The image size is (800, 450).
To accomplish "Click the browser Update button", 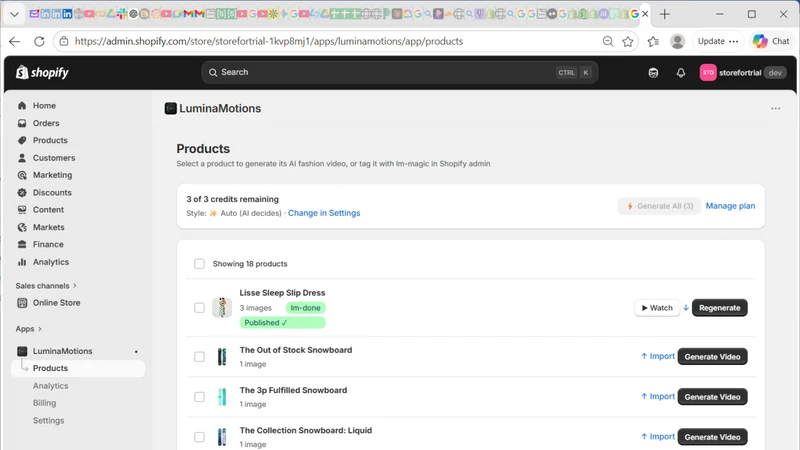I will [x=718, y=41].
